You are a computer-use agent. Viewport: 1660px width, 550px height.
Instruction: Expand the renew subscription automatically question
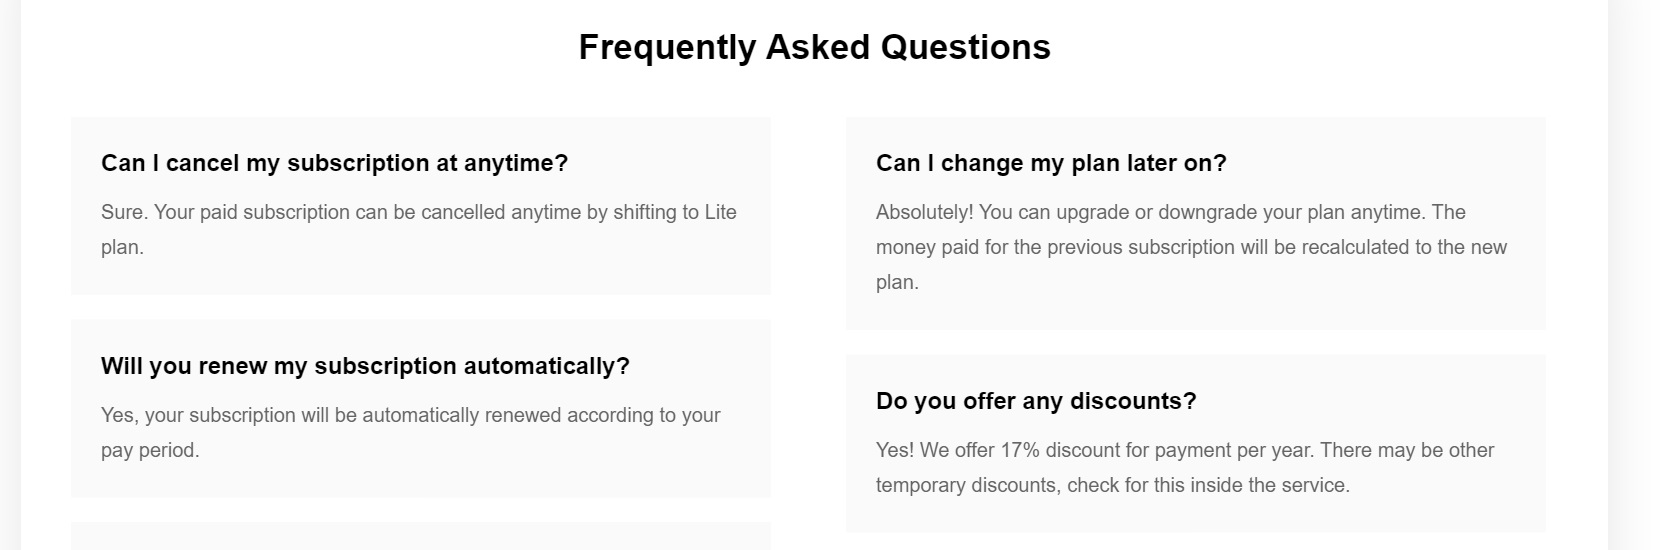(x=365, y=366)
